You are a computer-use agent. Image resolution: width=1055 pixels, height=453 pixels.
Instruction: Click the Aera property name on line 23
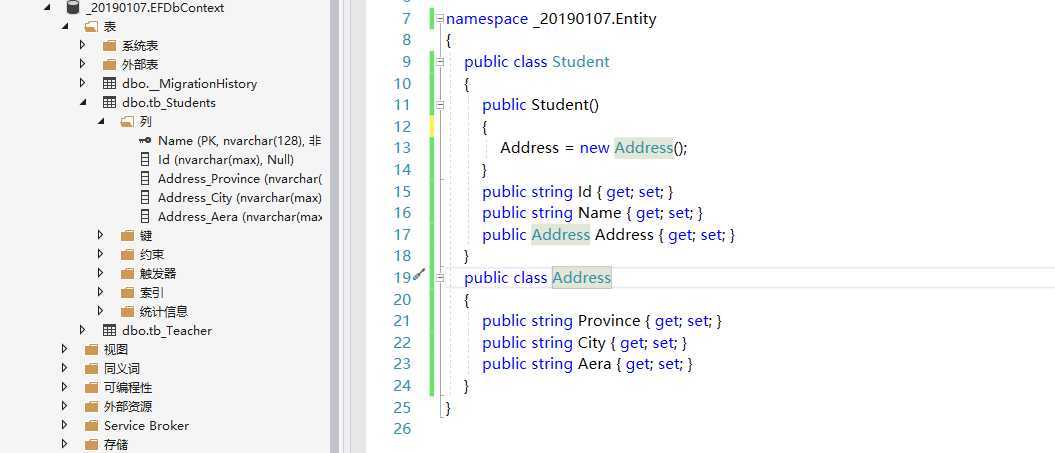pos(595,363)
